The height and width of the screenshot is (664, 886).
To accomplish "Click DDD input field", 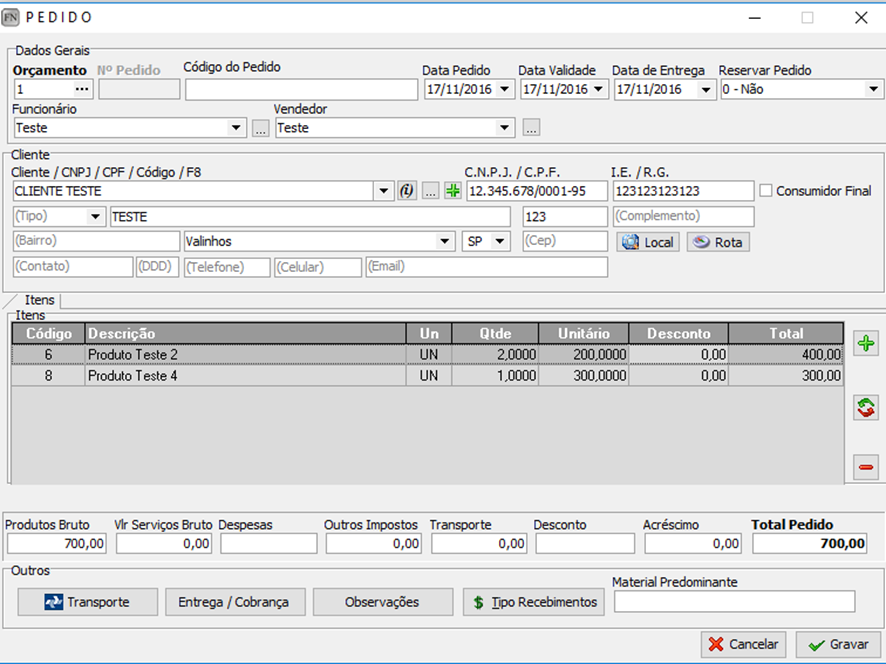I will point(157,267).
